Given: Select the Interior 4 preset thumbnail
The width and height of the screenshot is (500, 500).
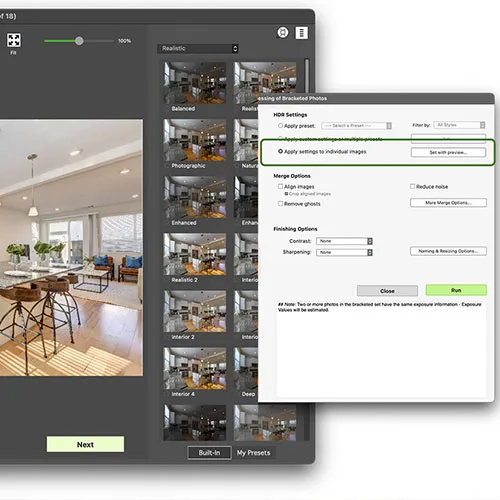Looking at the screenshot, I should click(x=195, y=369).
